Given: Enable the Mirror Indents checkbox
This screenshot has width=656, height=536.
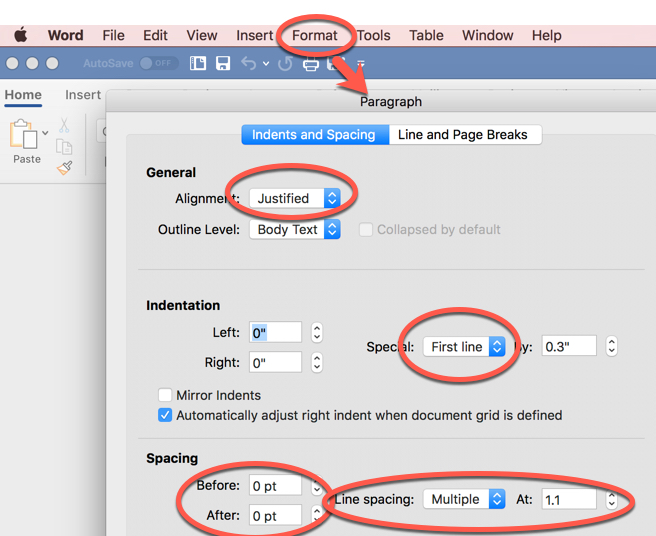Looking at the screenshot, I should (x=165, y=395).
